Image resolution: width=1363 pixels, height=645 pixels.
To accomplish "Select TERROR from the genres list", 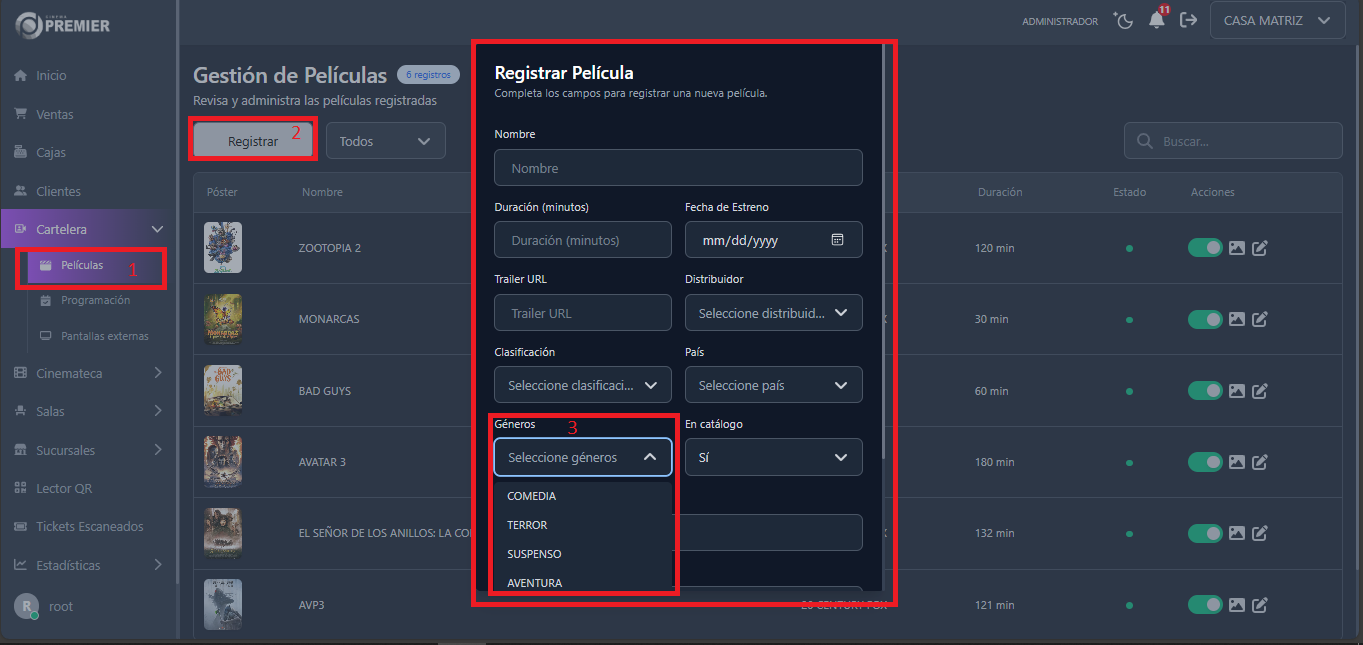I will pyautogui.click(x=527, y=525).
